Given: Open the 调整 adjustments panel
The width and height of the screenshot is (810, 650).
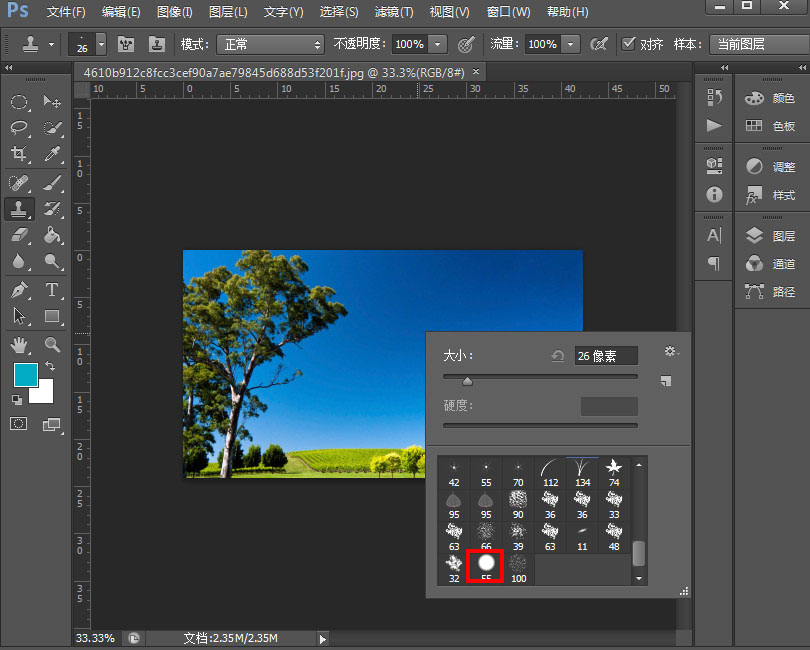Looking at the screenshot, I should tap(770, 167).
